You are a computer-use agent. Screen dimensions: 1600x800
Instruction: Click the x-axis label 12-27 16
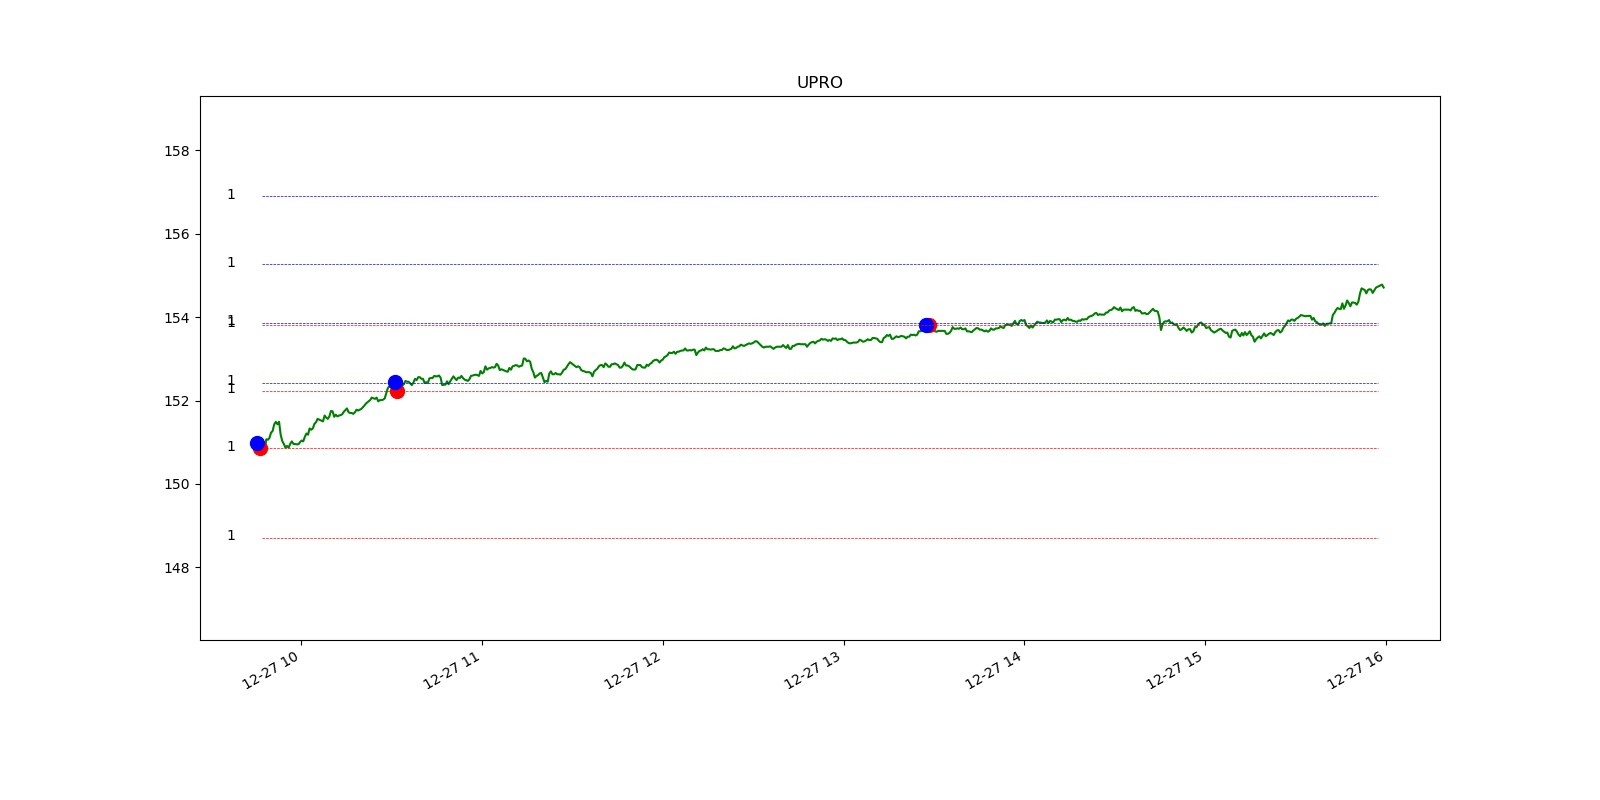pos(1357,670)
